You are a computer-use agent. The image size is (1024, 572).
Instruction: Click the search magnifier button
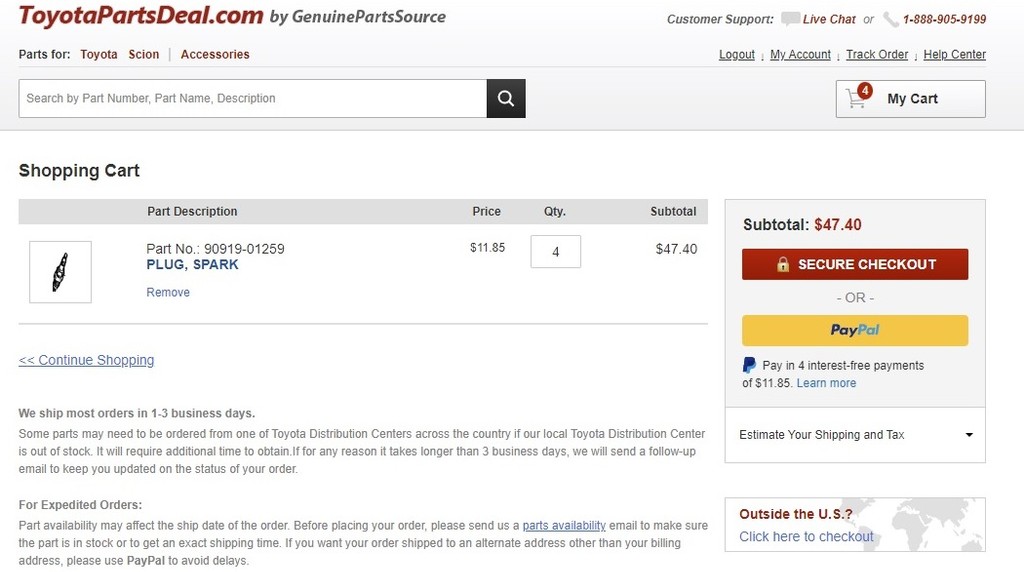point(506,98)
